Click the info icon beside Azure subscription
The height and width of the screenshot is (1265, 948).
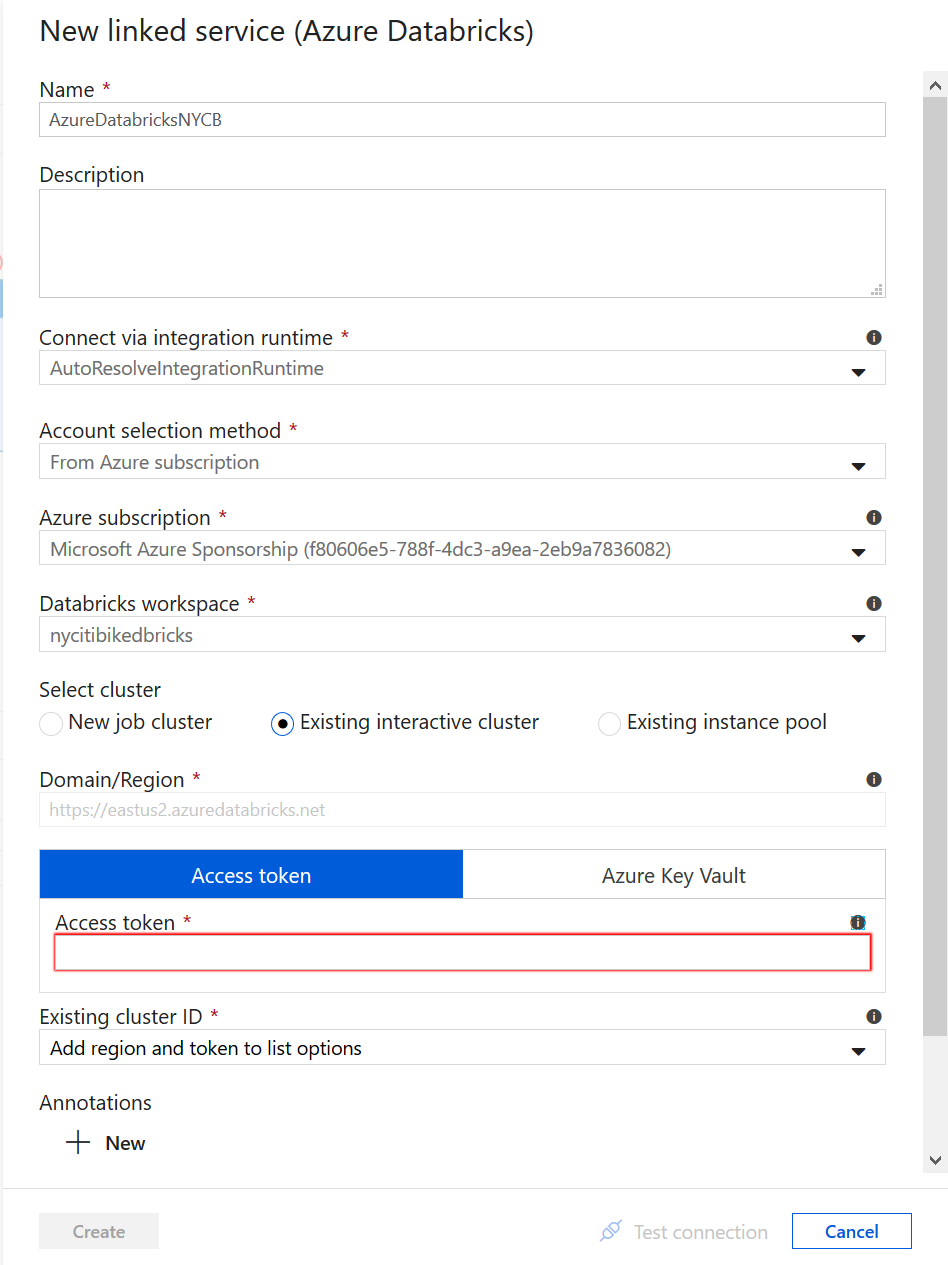[874, 517]
